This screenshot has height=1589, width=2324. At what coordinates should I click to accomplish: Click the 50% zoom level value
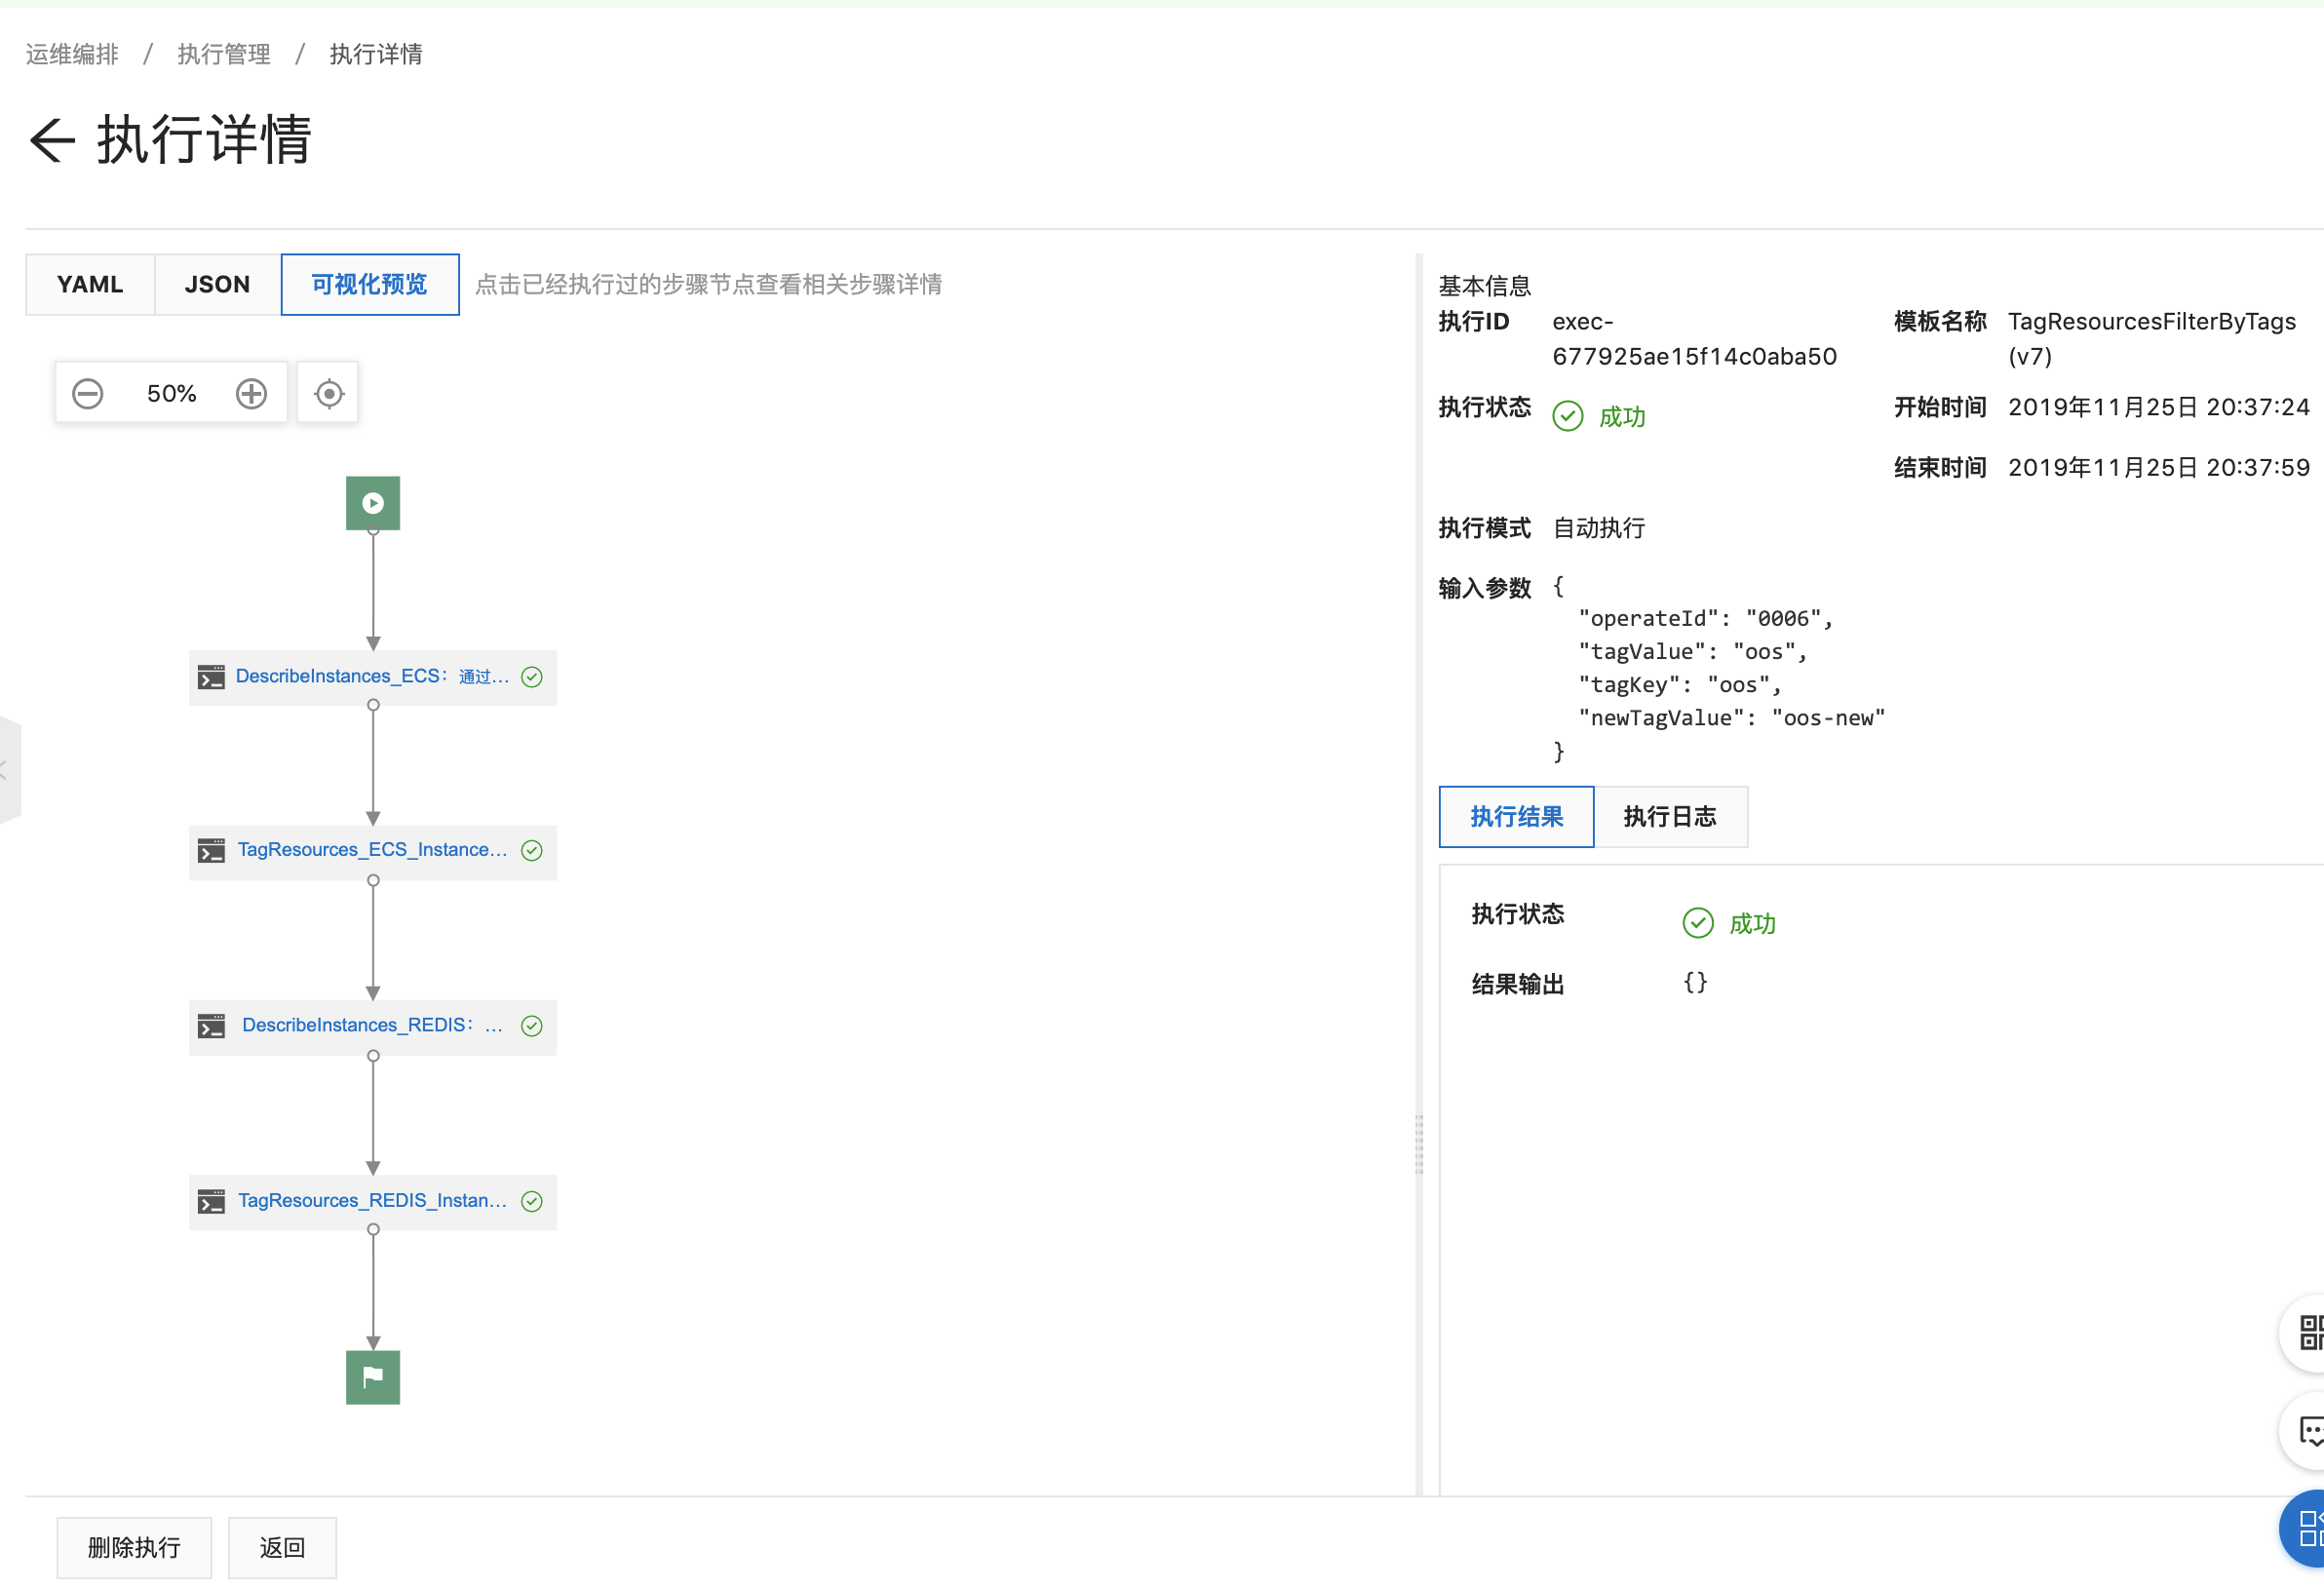pyautogui.click(x=171, y=393)
